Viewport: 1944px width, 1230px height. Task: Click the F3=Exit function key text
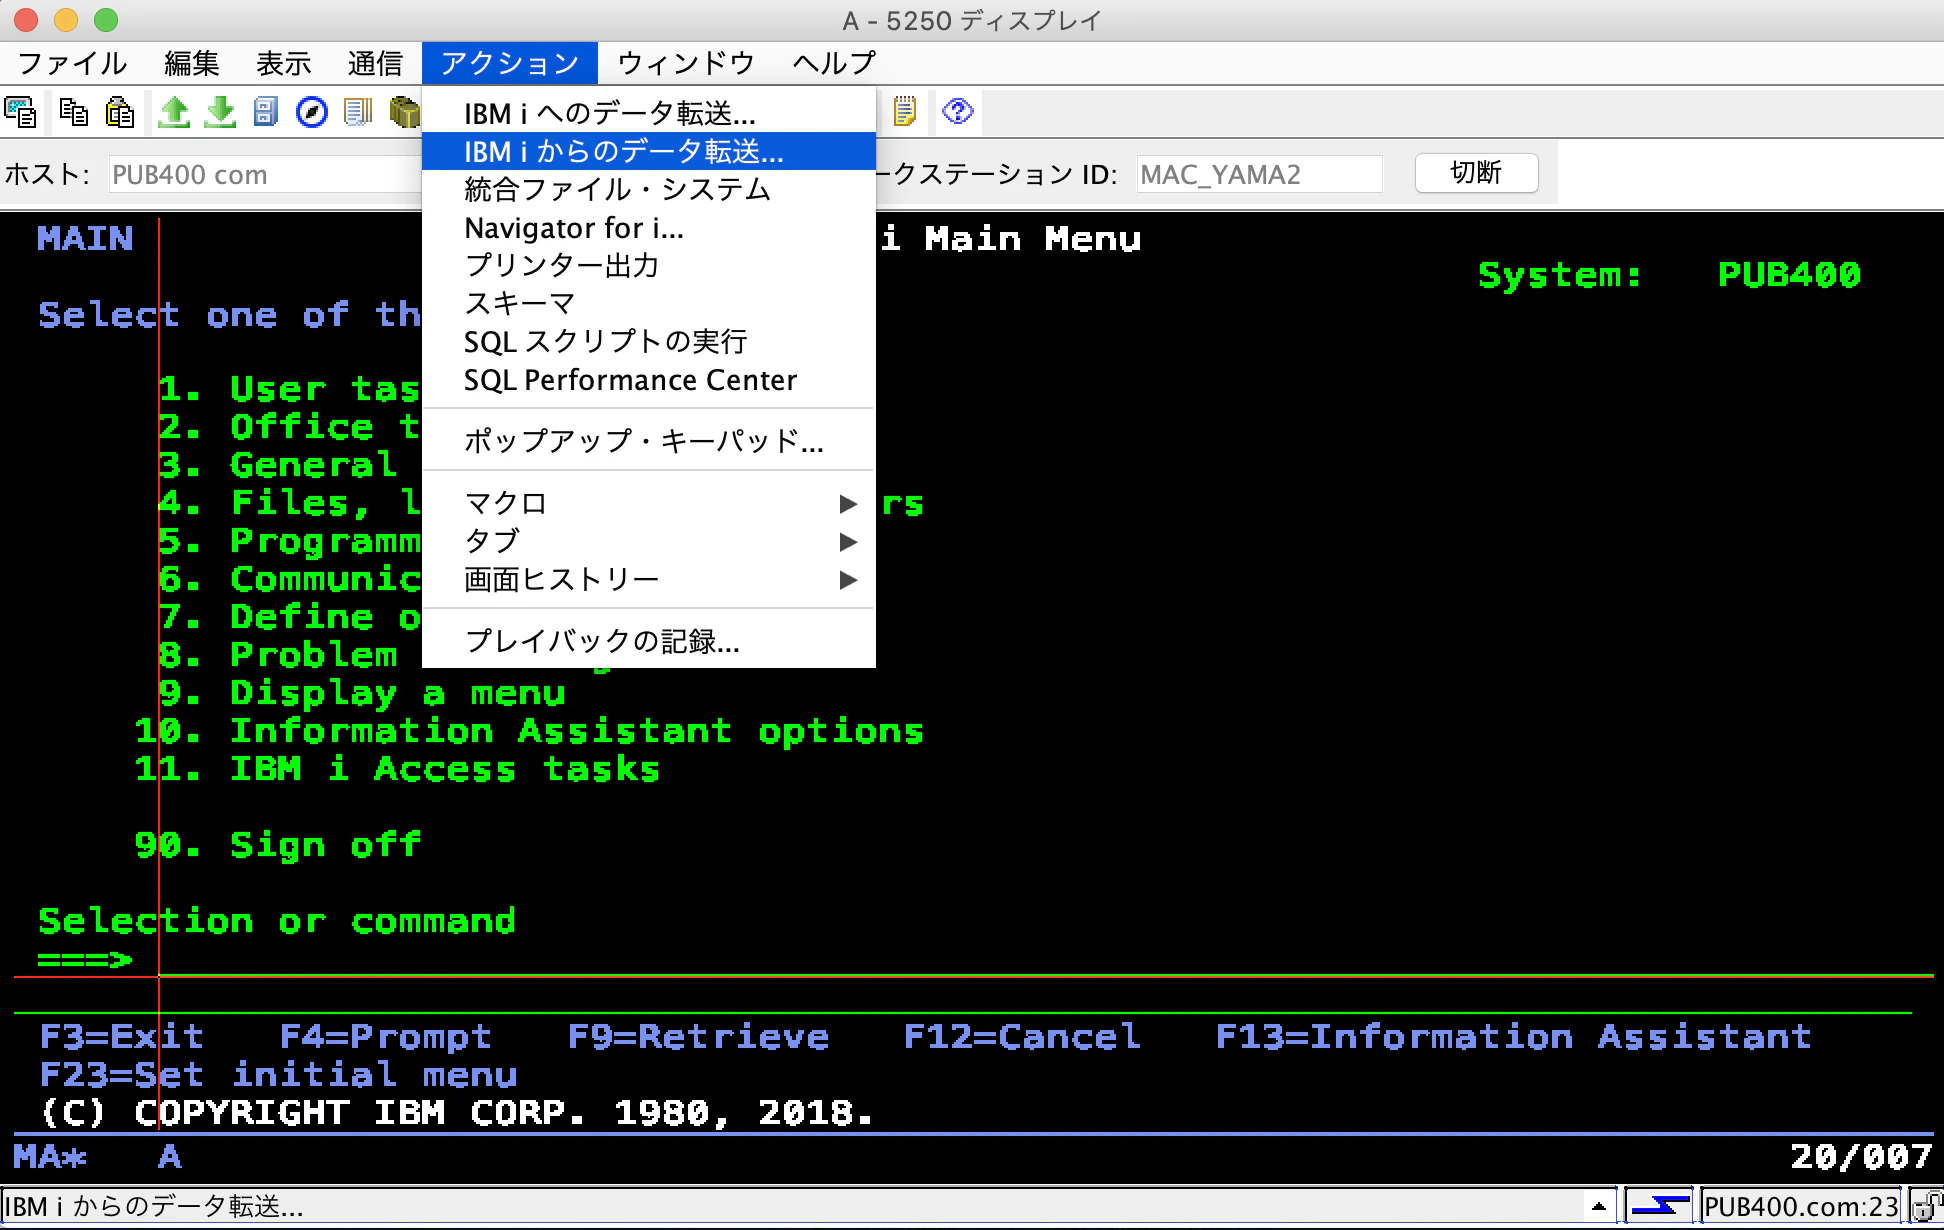(x=122, y=1036)
